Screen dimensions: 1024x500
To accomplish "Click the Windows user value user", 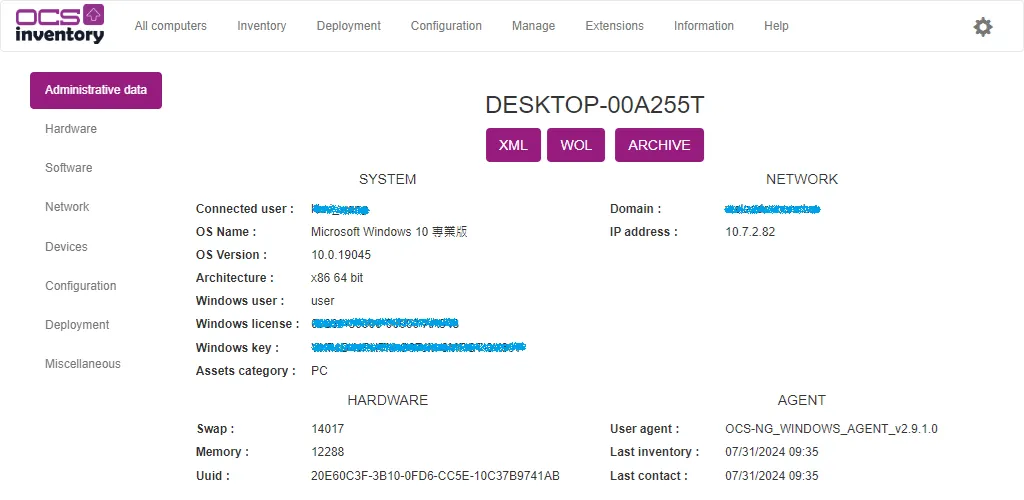I will coord(323,301).
